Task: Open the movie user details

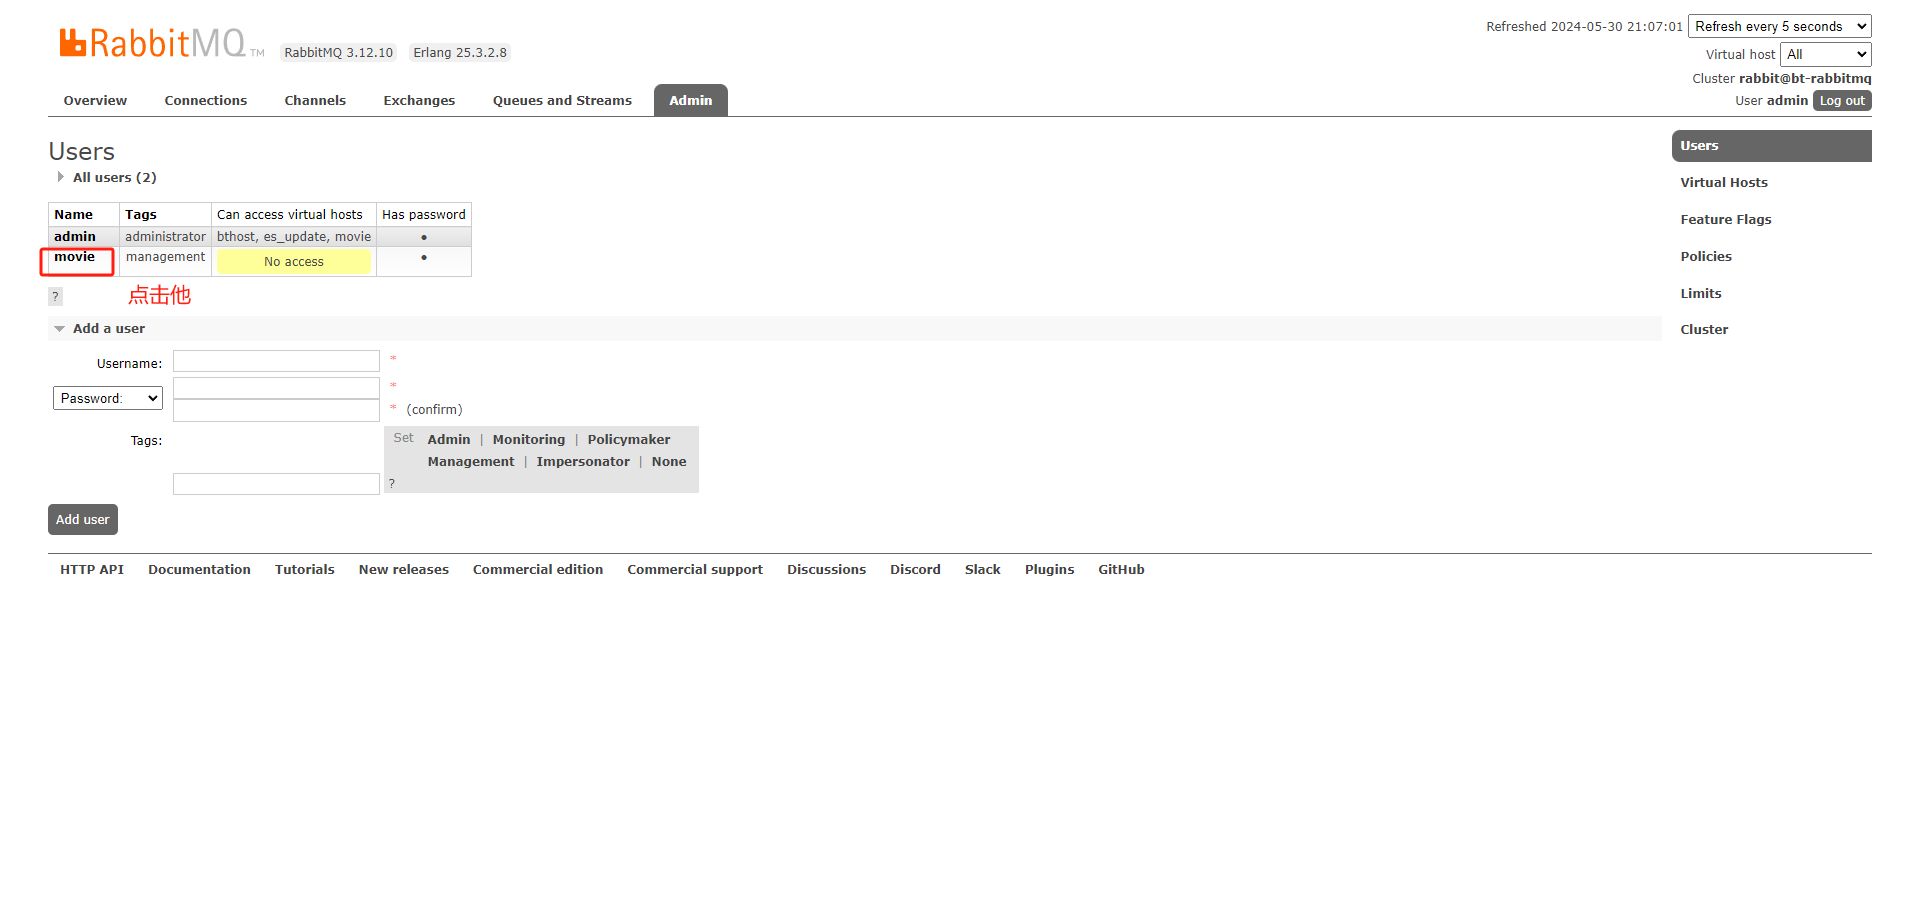Action: click(x=74, y=257)
